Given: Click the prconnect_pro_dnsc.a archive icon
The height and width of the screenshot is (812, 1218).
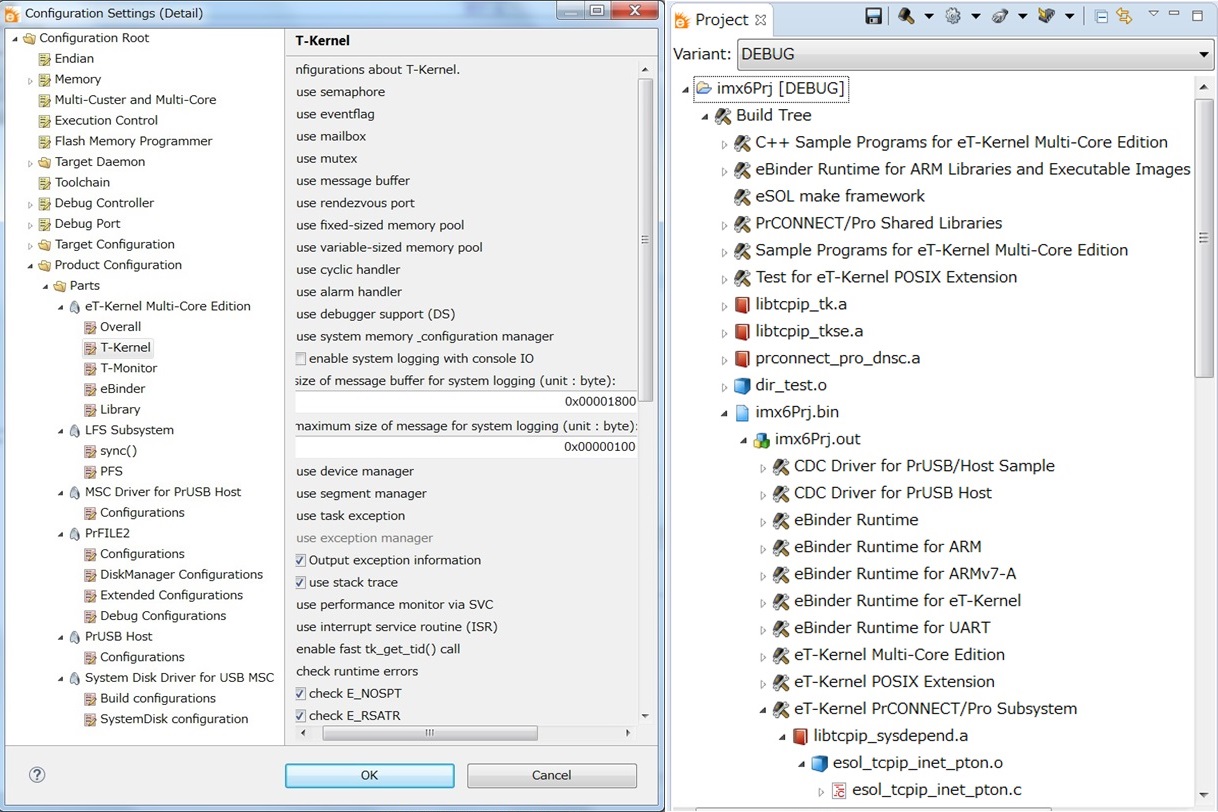Looking at the screenshot, I should point(742,359).
